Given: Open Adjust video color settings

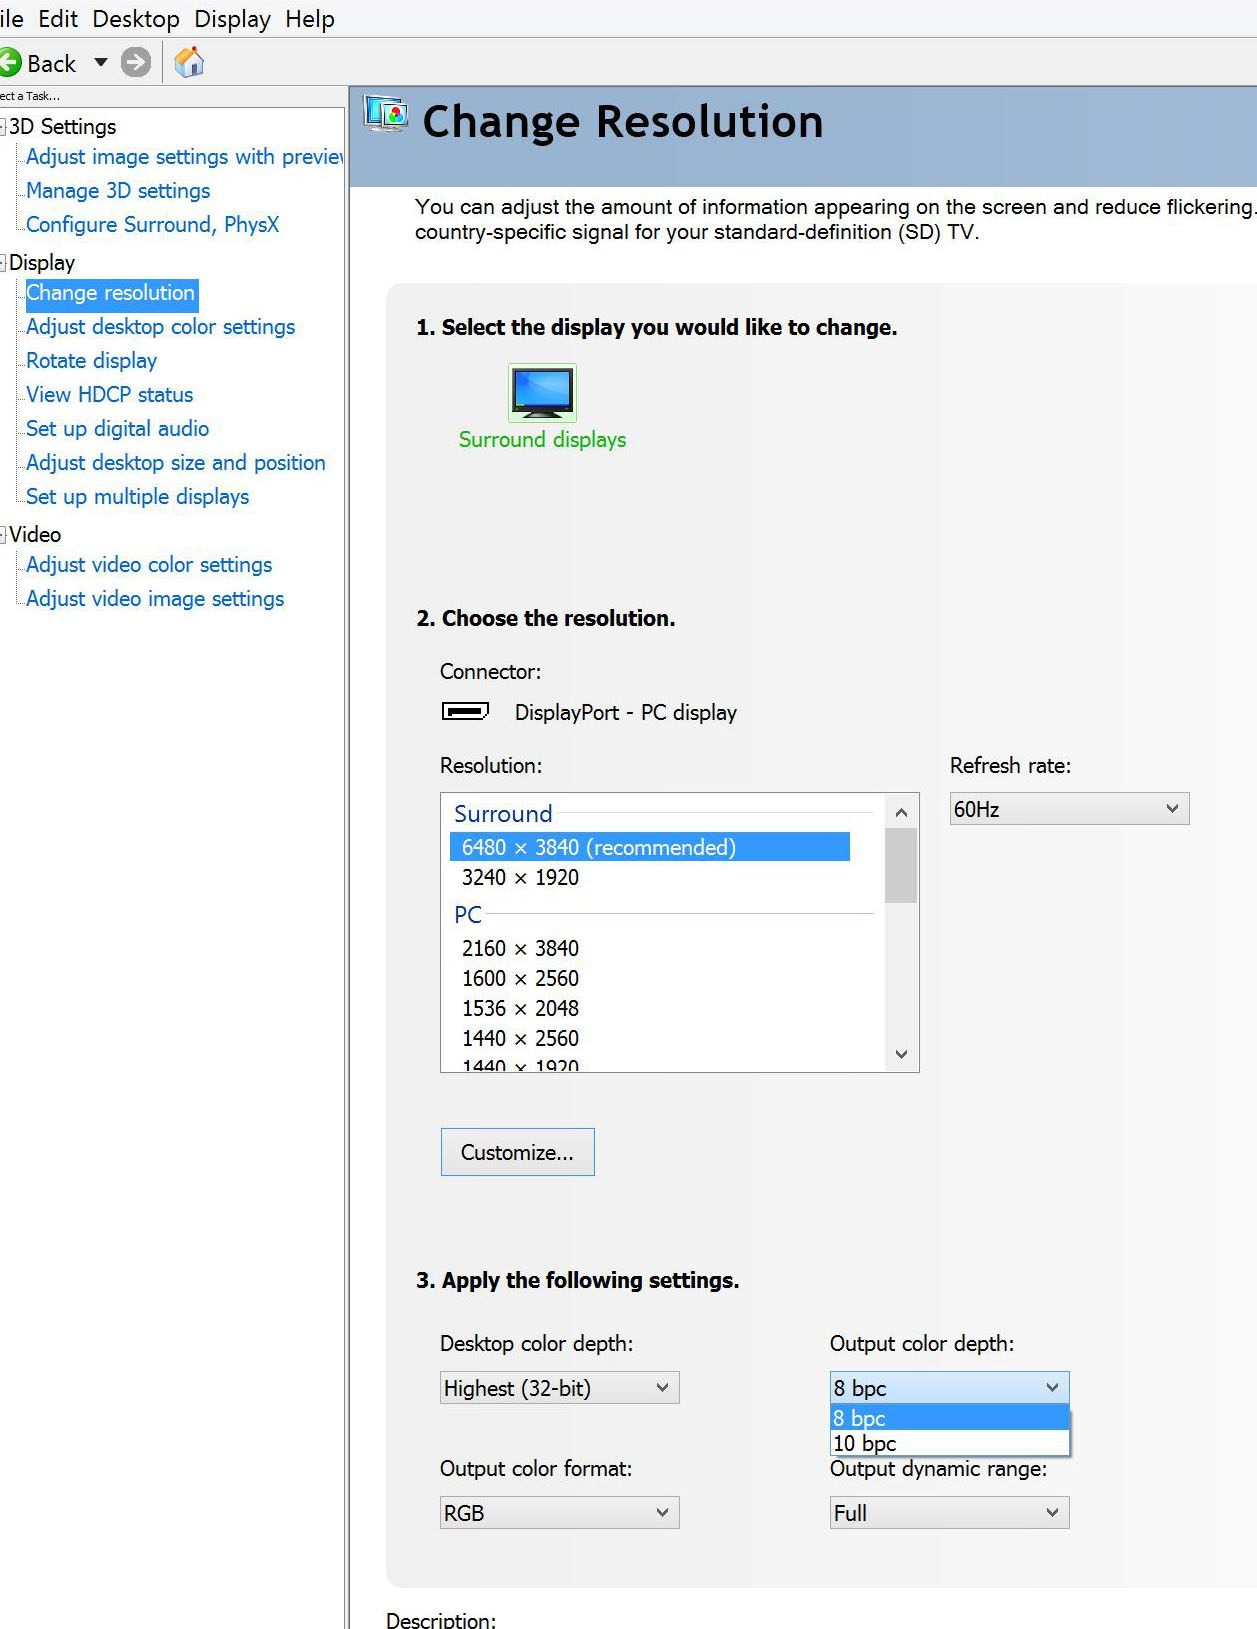Looking at the screenshot, I should point(149,565).
